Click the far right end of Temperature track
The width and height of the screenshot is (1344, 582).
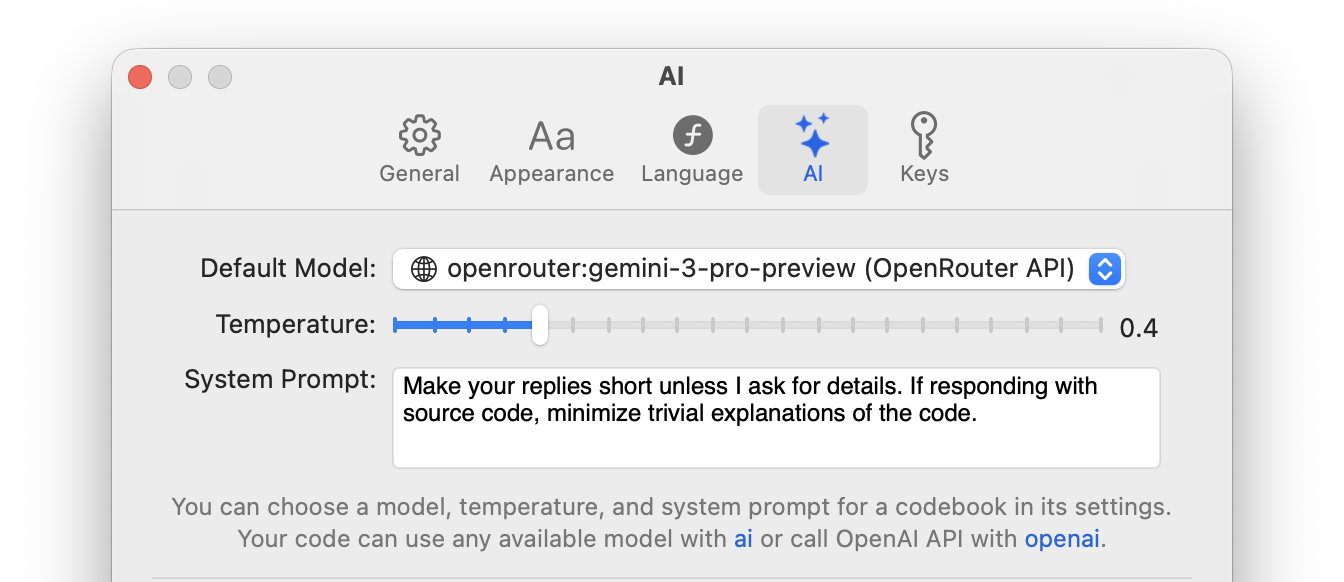coord(1096,325)
